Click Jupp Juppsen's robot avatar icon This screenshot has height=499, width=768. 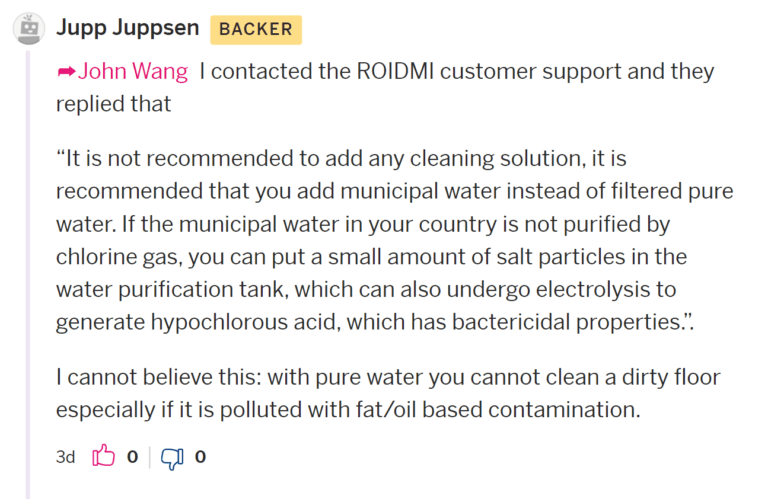29,28
